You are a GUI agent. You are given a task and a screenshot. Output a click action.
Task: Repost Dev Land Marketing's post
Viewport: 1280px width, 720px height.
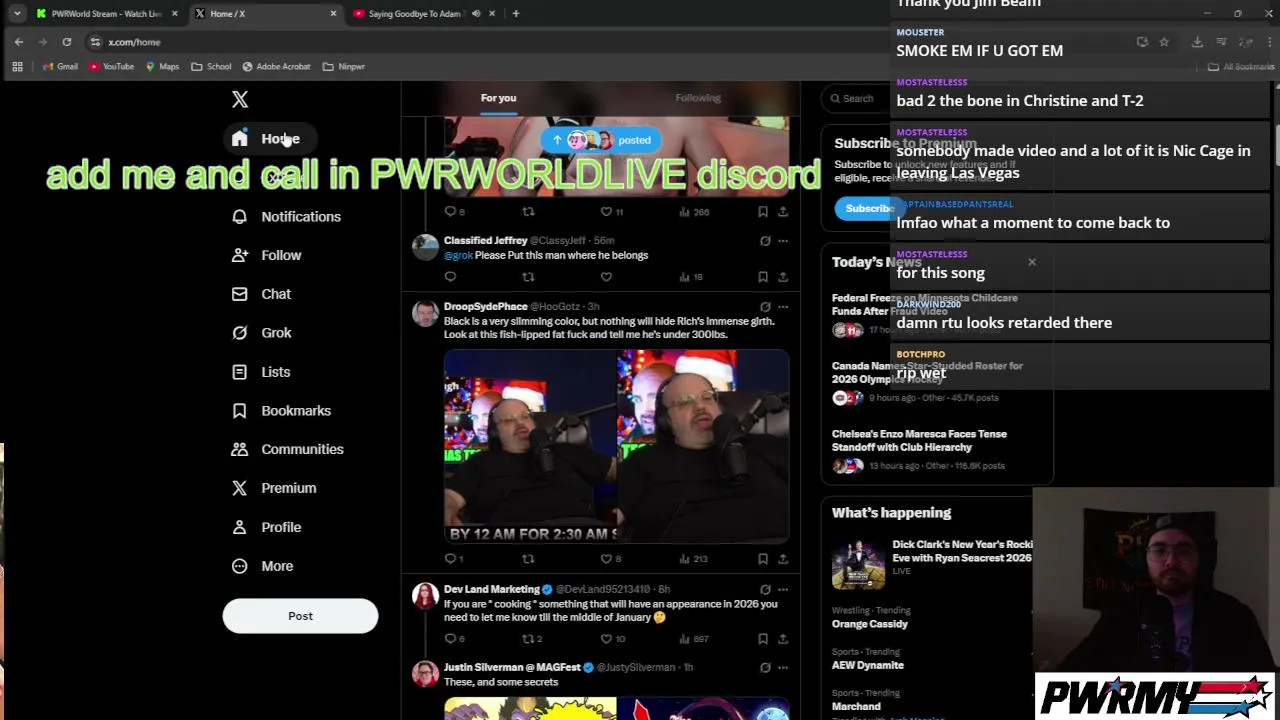pyautogui.click(x=532, y=639)
